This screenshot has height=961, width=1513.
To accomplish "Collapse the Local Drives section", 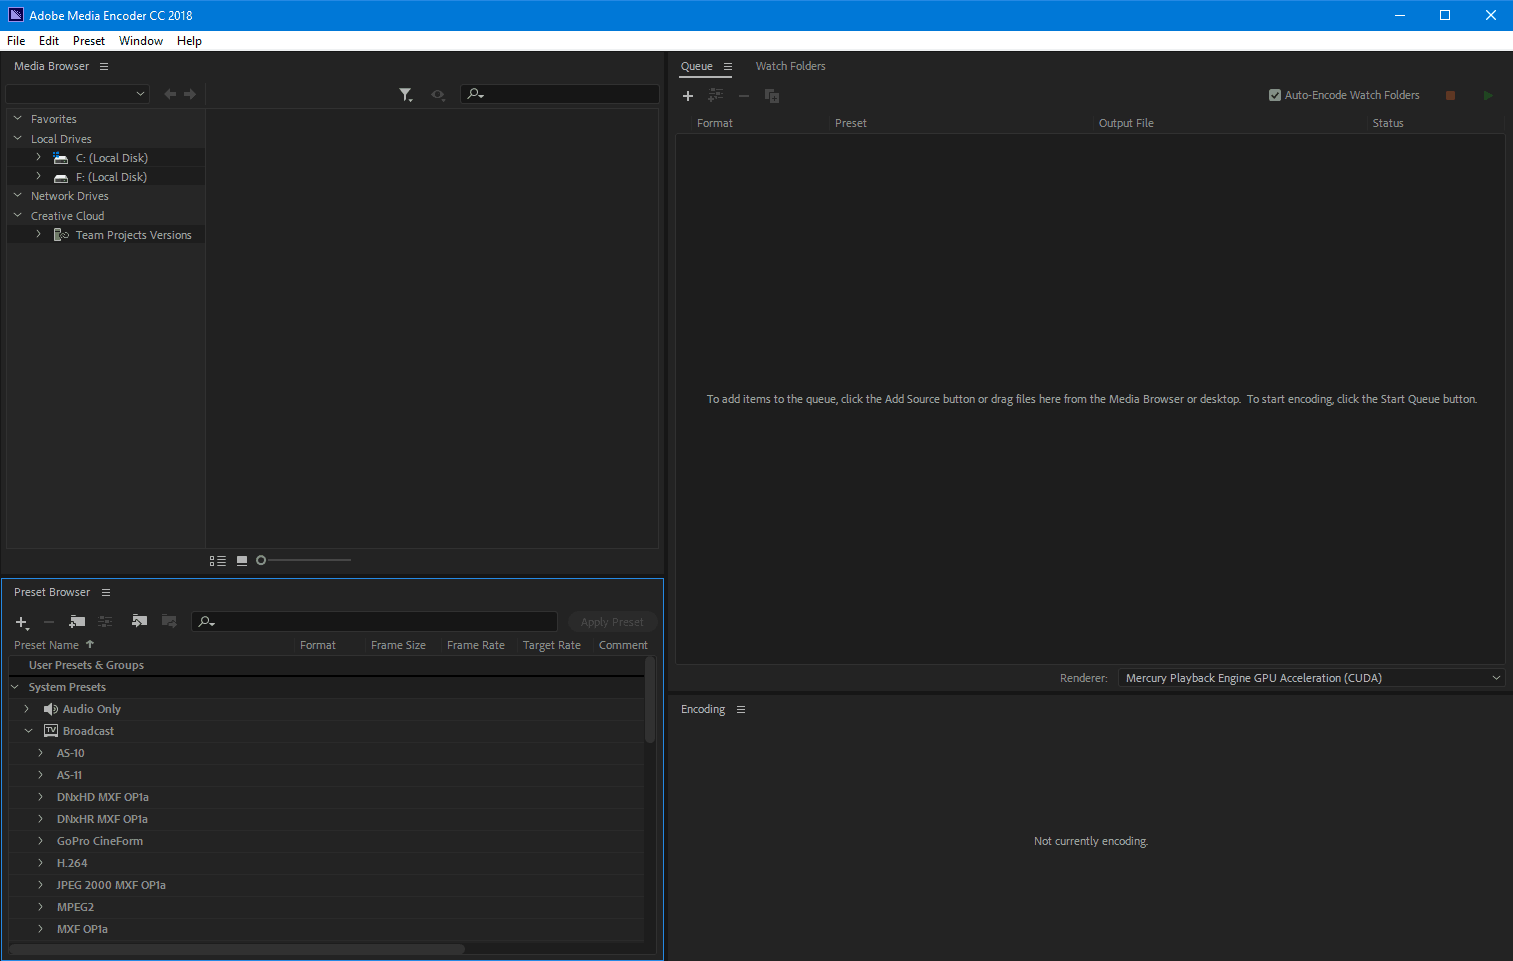I will click(17, 138).
